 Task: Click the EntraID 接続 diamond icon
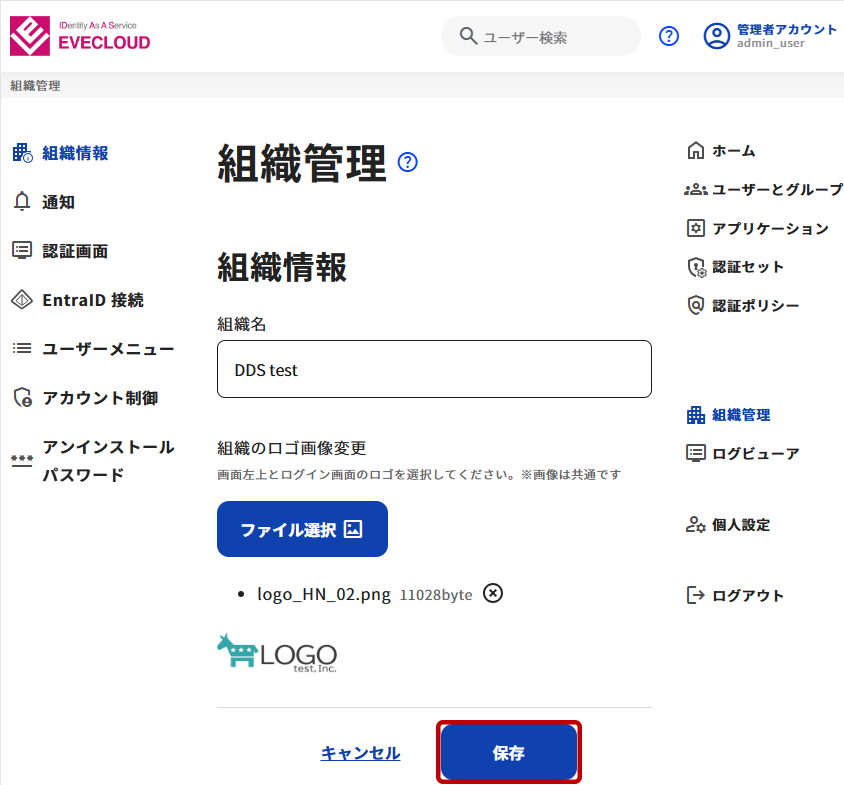22,300
